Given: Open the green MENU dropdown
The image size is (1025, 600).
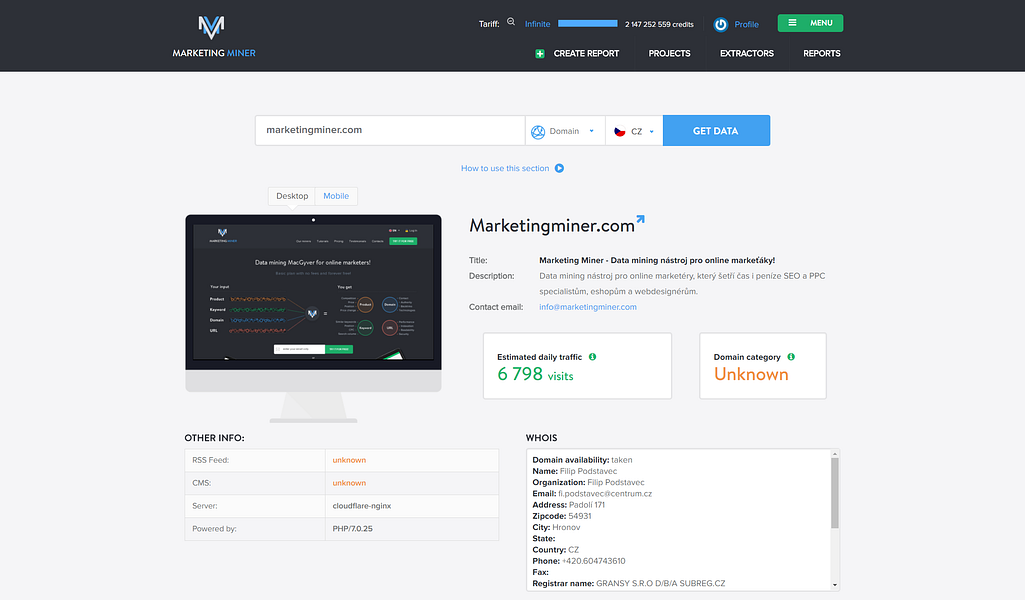Looking at the screenshot, I should click(x=810, y=21).
